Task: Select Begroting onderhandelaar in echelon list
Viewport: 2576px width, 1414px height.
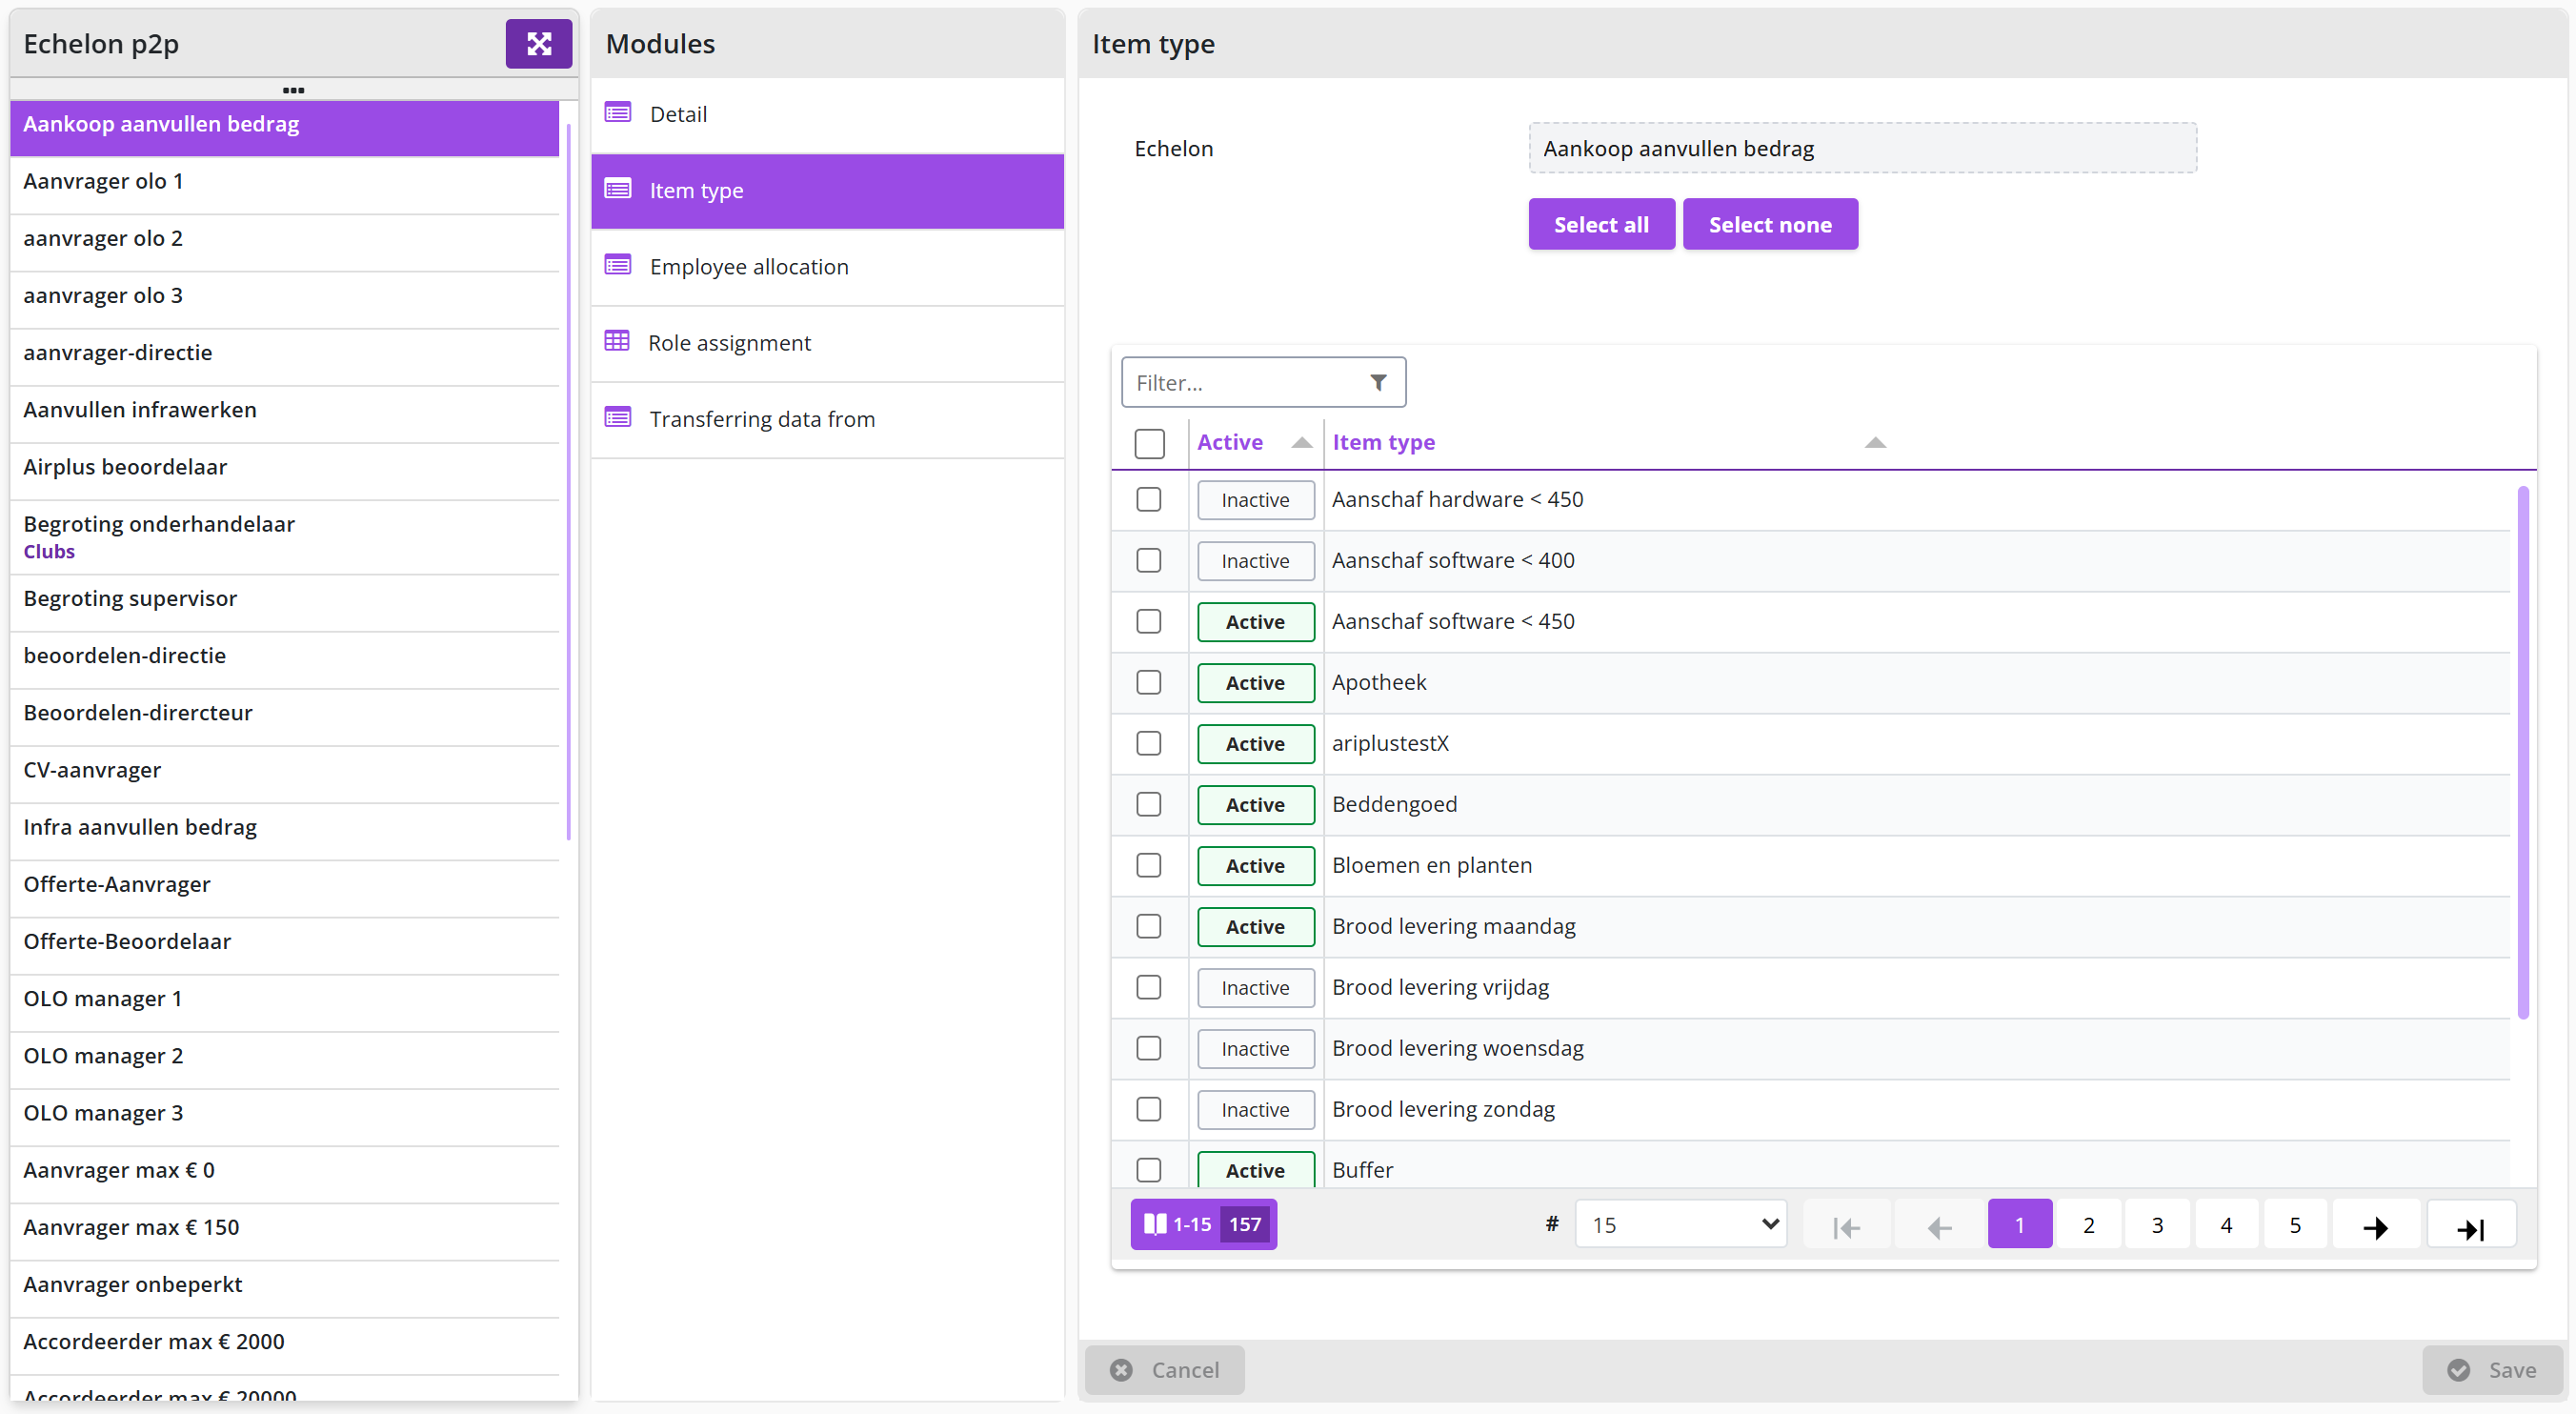Action: point(284,536)
